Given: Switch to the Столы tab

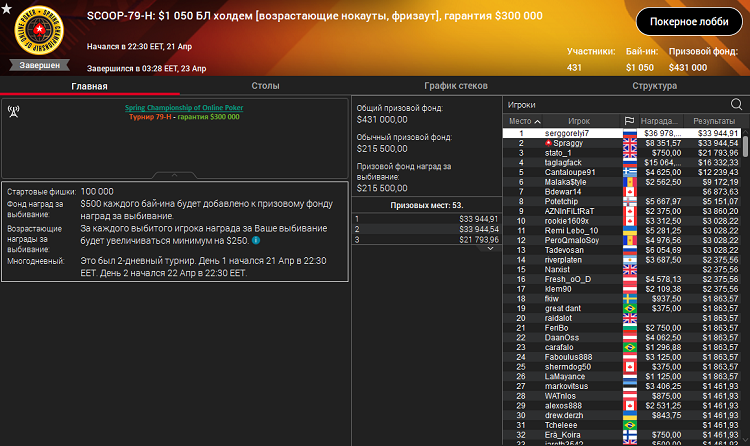Looking at the screenshot, I should tap(265, 86).
